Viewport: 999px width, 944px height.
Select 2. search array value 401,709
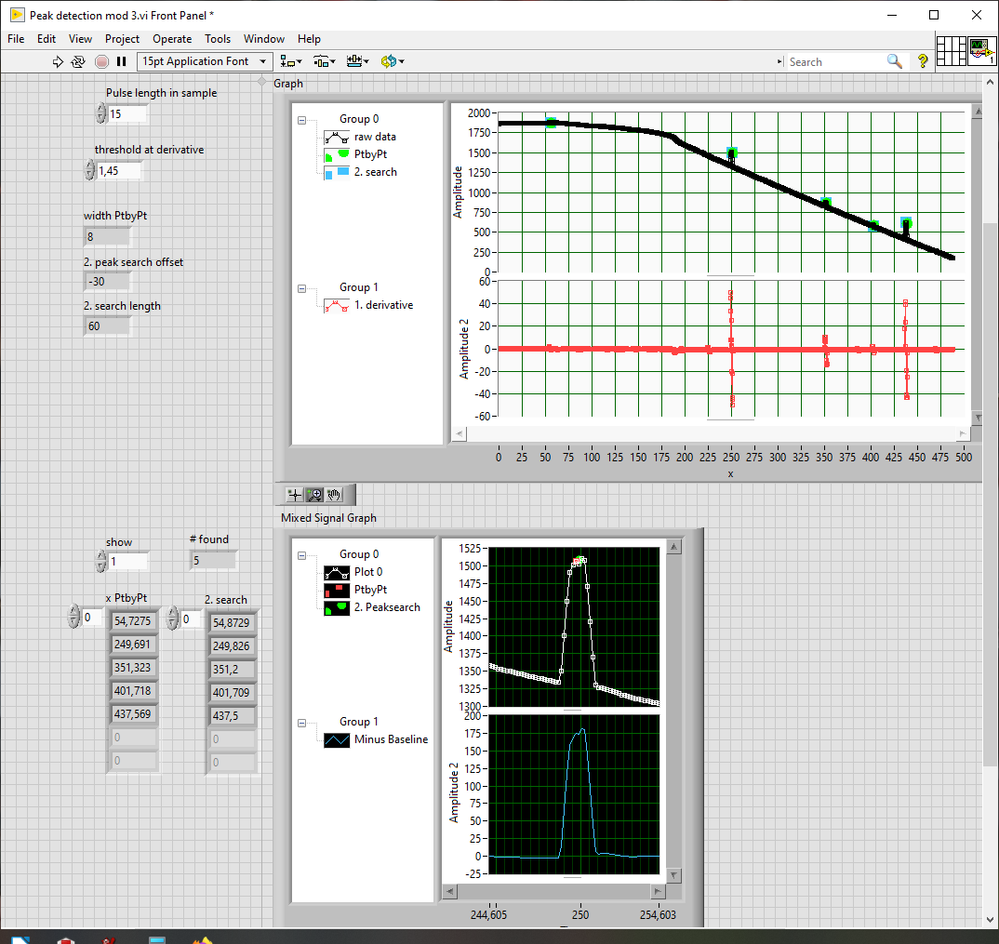231,693
